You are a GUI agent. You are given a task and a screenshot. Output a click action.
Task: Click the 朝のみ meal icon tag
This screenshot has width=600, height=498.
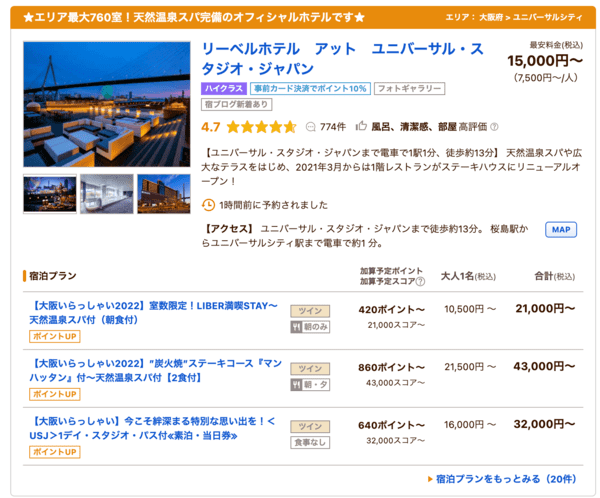310,327
